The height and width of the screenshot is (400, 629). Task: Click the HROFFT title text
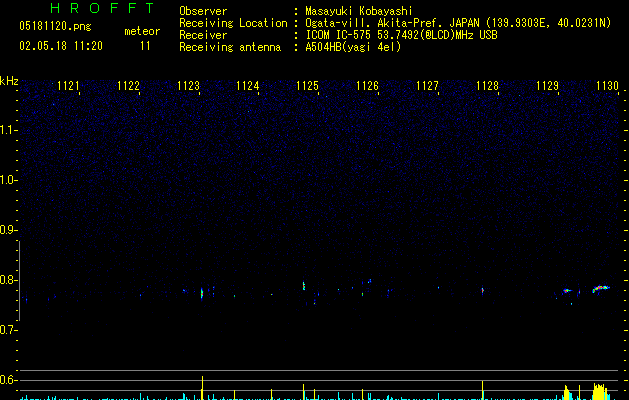pyautogui.click(x=102, y=8)
